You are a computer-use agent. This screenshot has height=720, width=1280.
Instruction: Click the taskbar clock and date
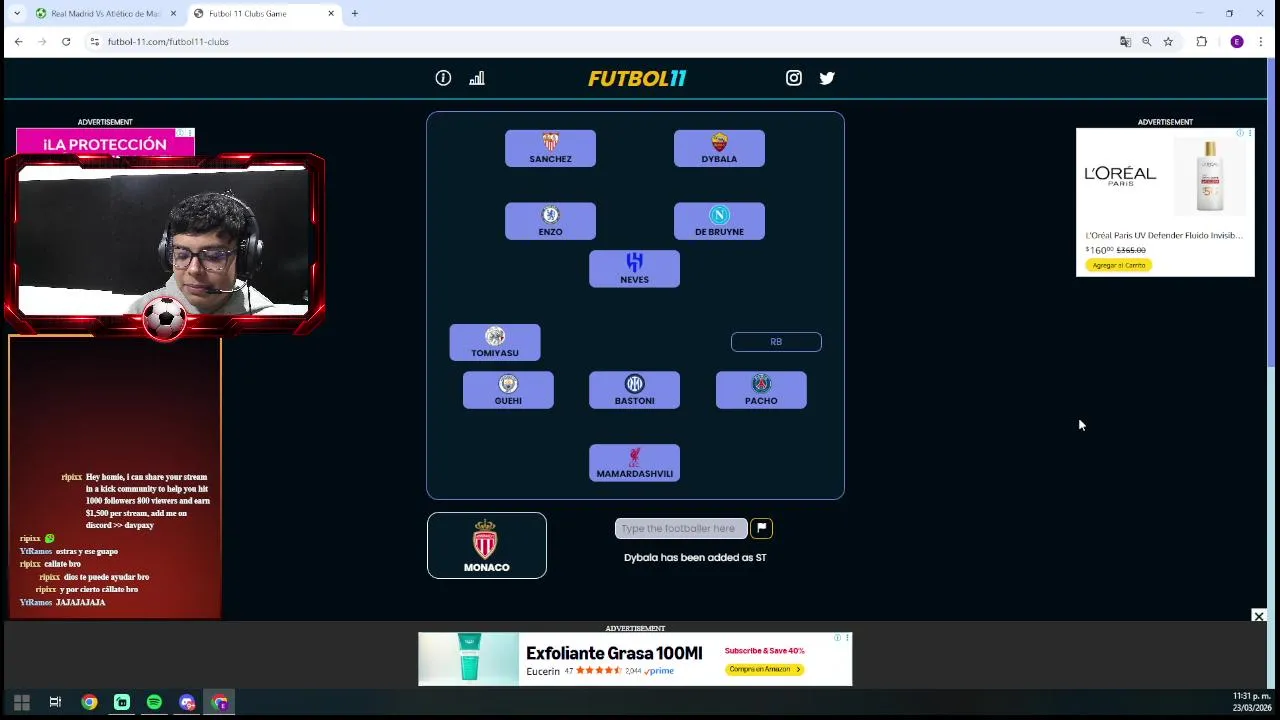[1251, 702]
